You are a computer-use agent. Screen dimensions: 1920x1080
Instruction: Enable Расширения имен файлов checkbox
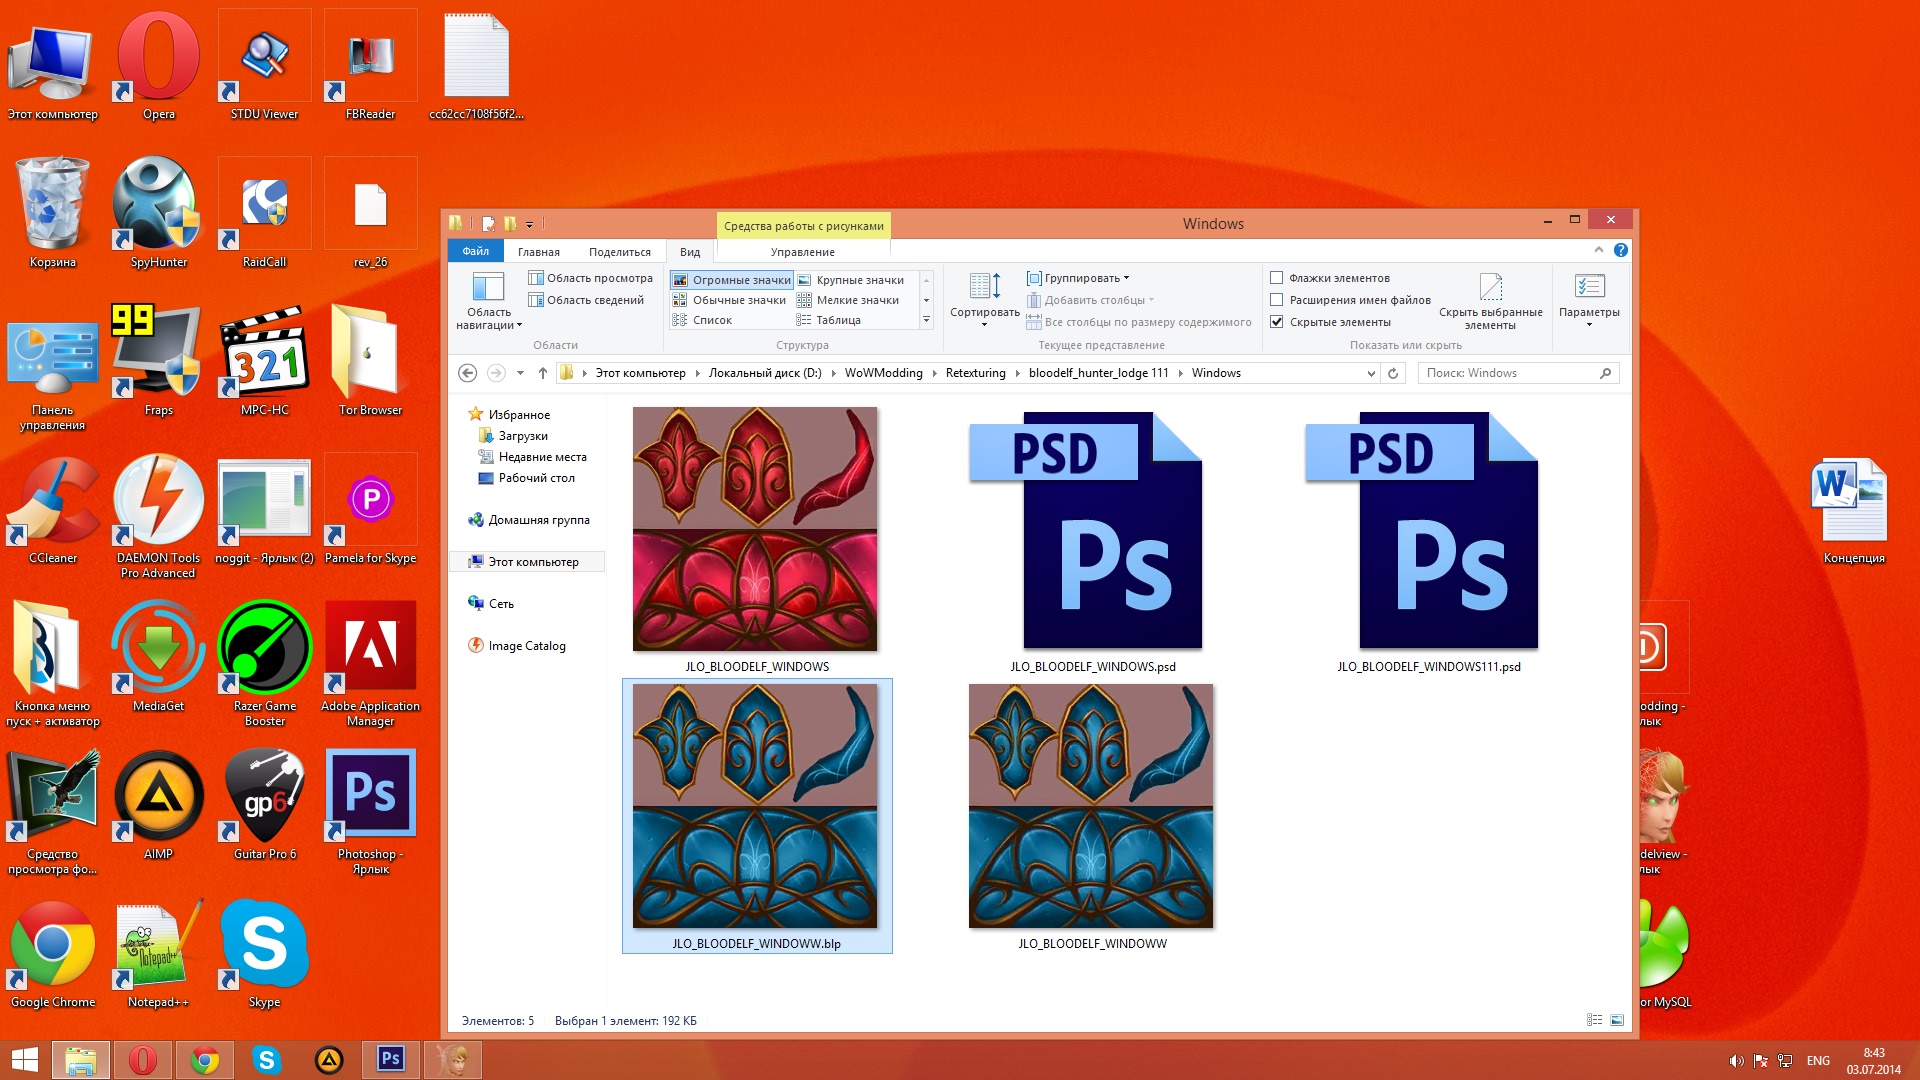click(1276, 300)
